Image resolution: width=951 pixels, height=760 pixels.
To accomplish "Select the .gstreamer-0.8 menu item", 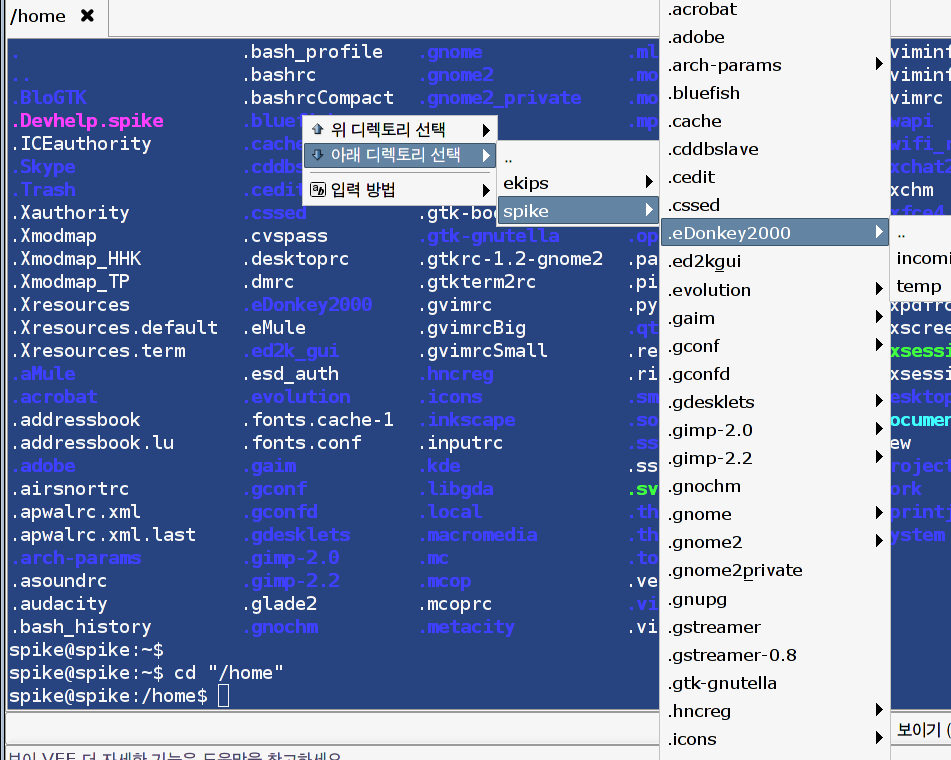I will click(732, 655).
